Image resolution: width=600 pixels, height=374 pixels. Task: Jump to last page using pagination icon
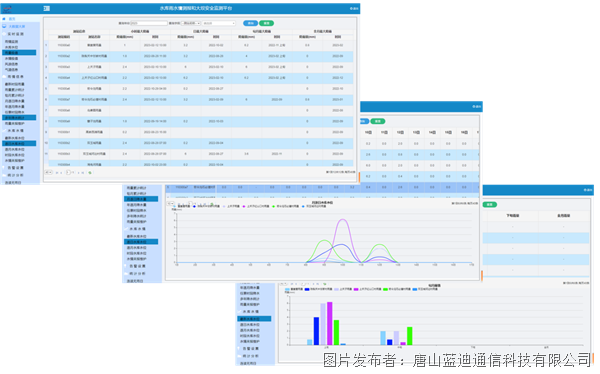(x=83, y=173)
